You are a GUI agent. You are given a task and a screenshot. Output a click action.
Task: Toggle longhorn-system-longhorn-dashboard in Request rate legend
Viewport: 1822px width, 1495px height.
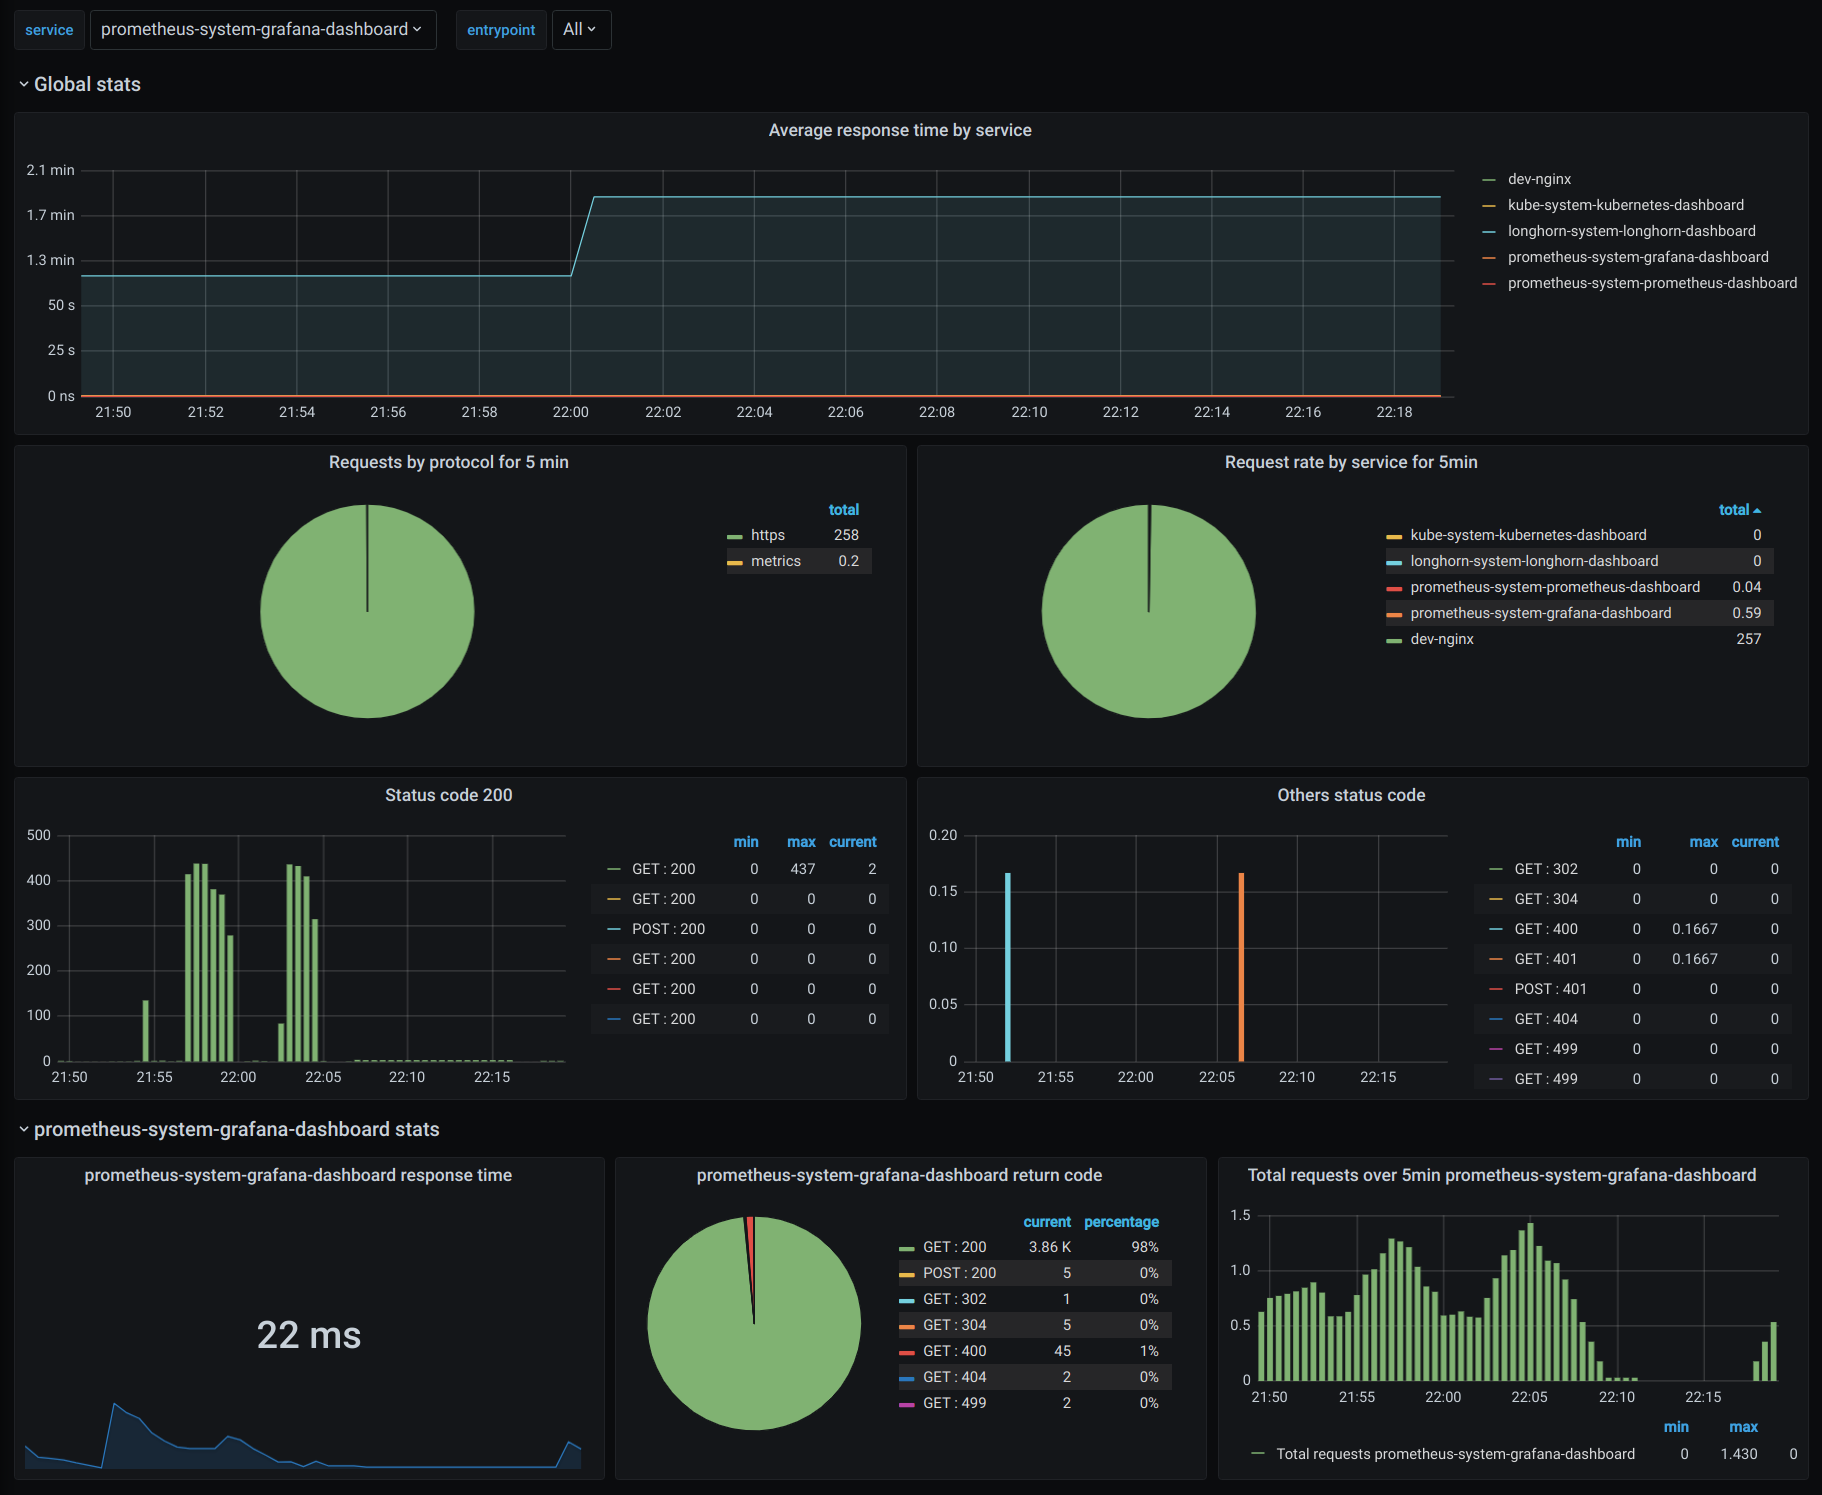tap(1534, 562)
